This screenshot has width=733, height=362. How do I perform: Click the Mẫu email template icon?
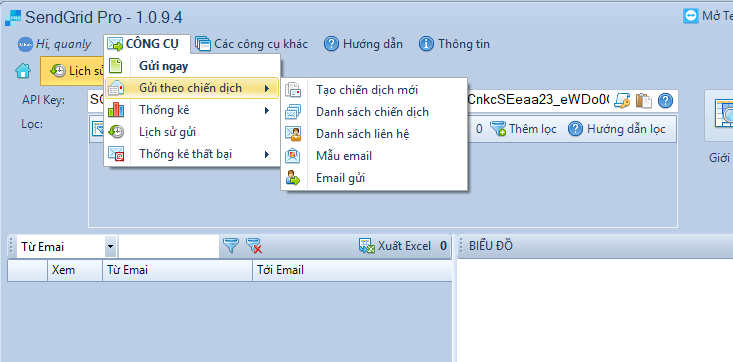tap(293, 156)
